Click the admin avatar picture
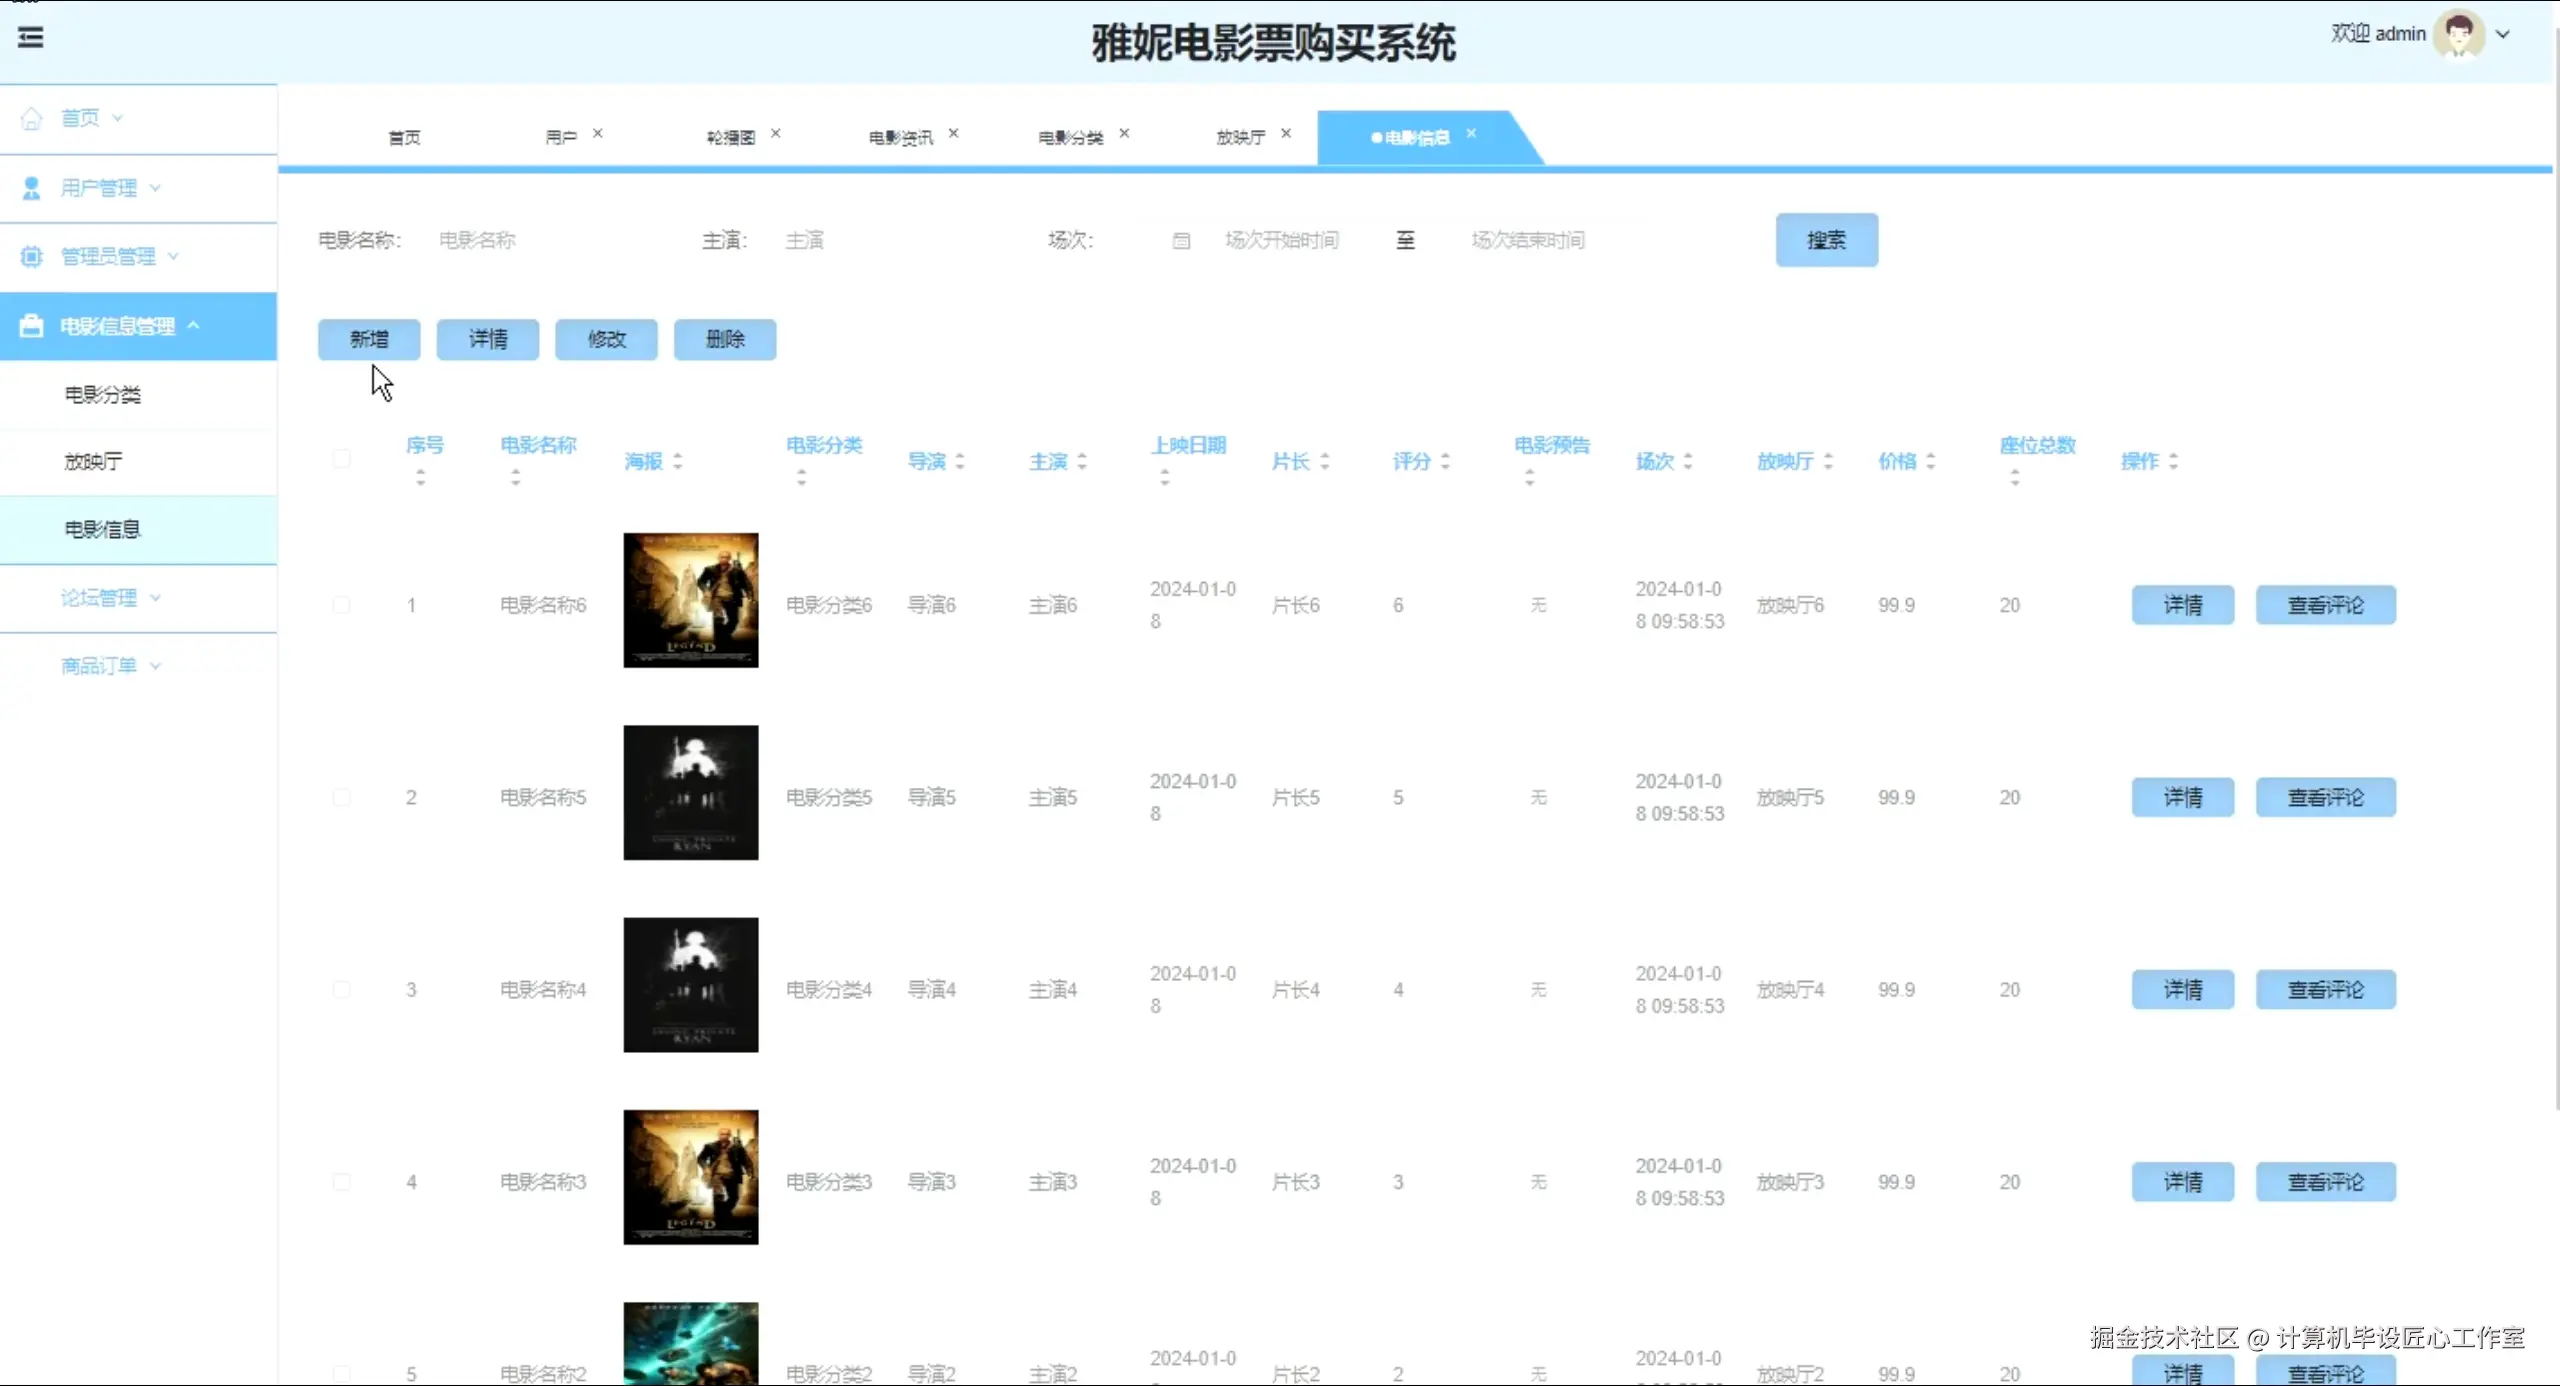Screen dimensions: 2560x1386 point(2458,34)
